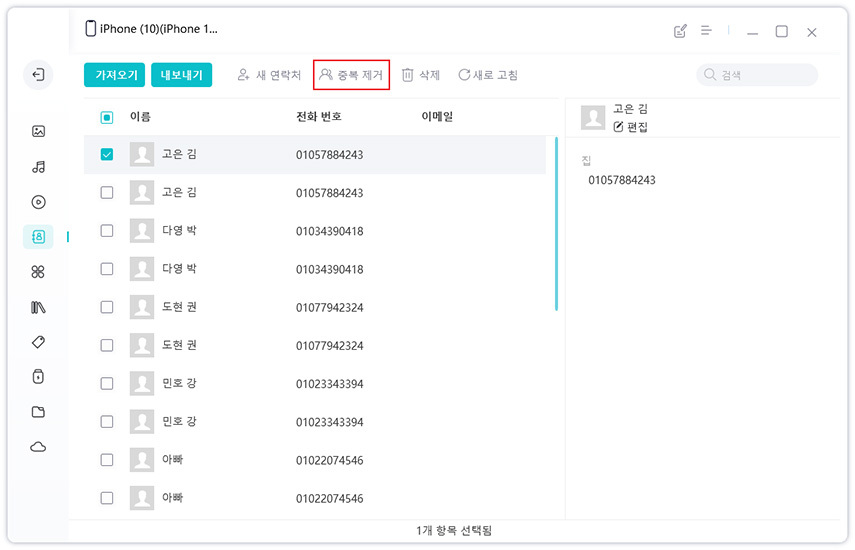Screen dimensions: 855x550
Task: Click the refresh arrow icon by 새로 고침
Action: click(x=464, y=75)
